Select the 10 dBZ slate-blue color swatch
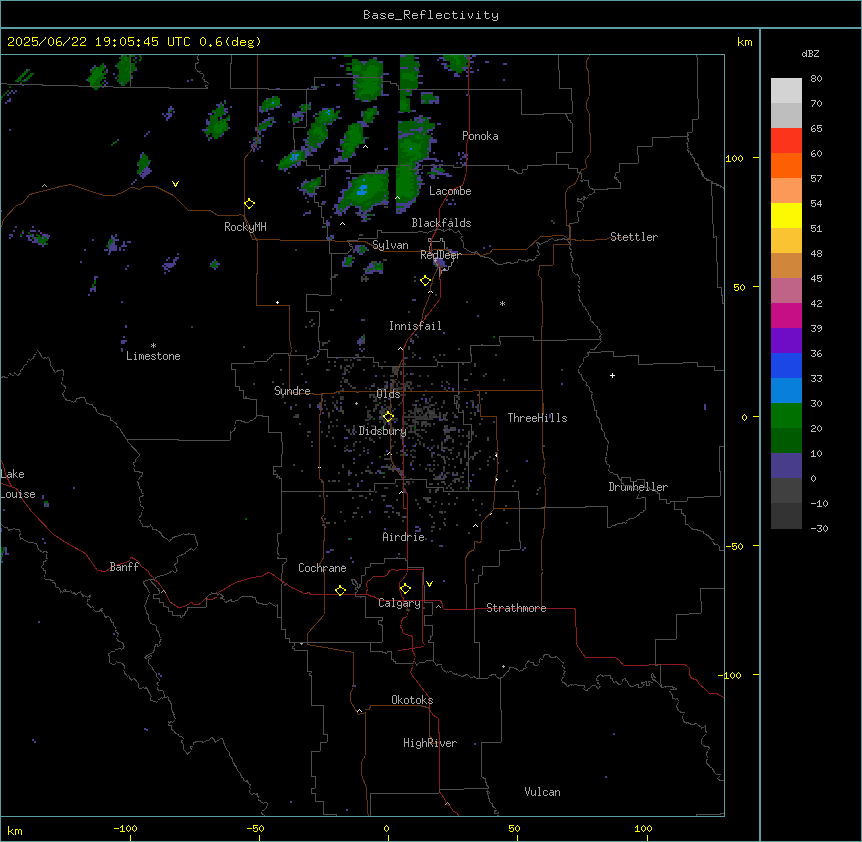 pyautogui.click(x=786, y=466)
